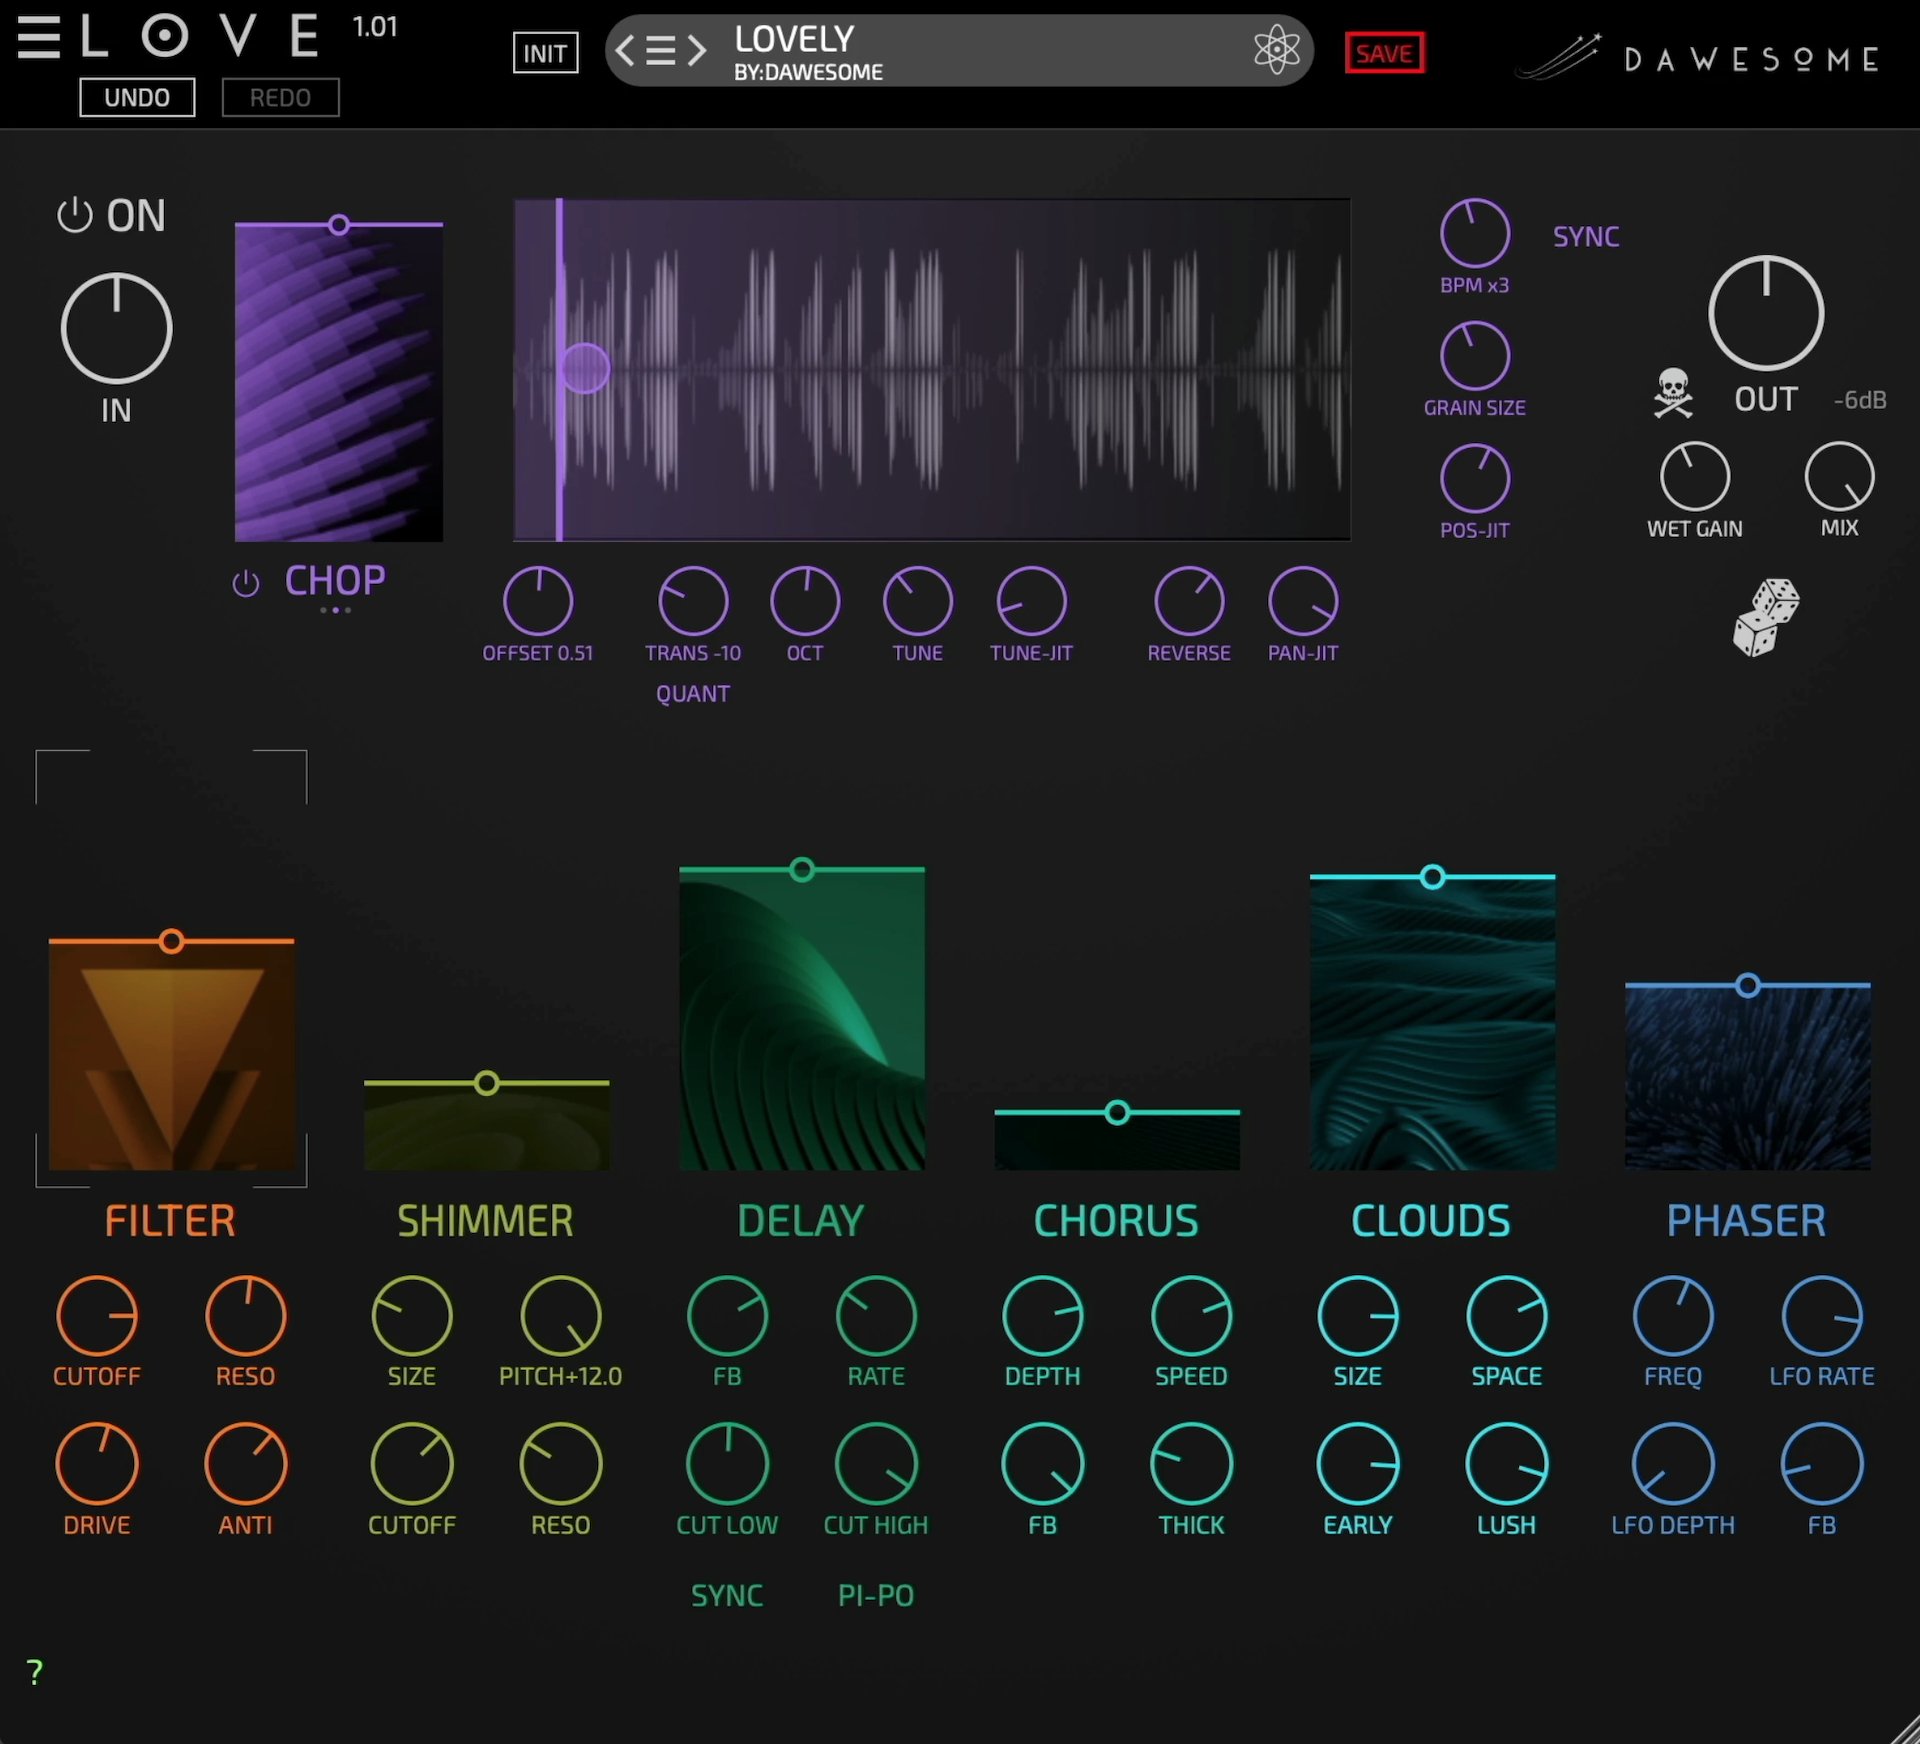1920x1744 pixels.
Task: Click the FILTER section label
Action: pos(170,1221)
